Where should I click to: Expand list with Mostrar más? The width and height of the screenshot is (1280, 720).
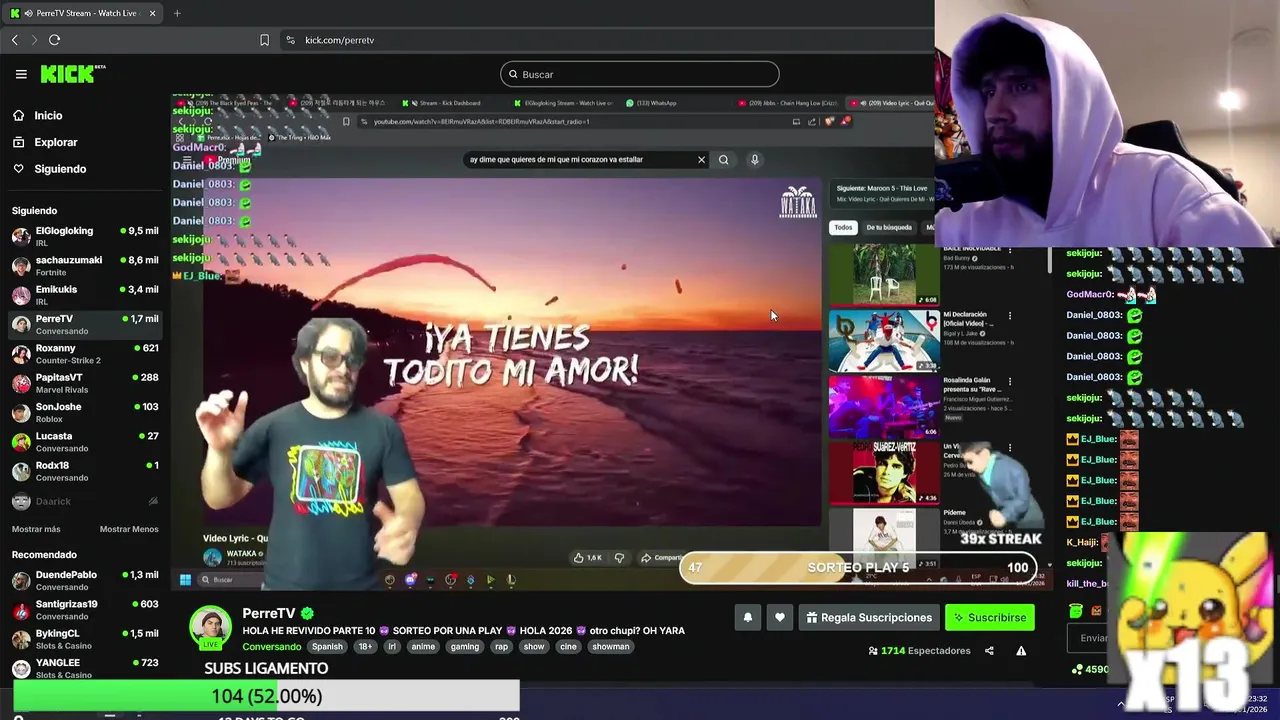pyautogui.click(x=36, y=529)
